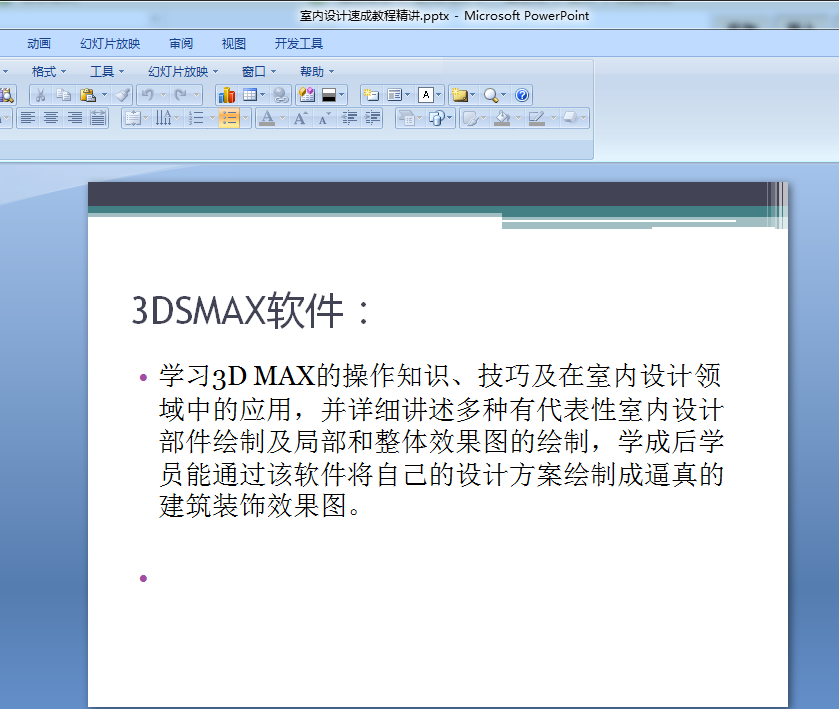
Task: Open the 格式 classic menu
Action: 49,72
